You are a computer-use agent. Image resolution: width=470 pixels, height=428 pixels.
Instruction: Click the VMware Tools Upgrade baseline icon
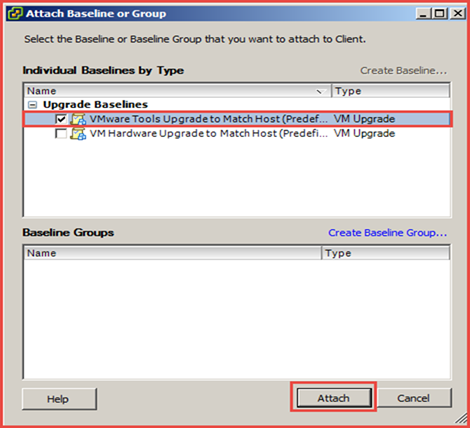point(78,119)
